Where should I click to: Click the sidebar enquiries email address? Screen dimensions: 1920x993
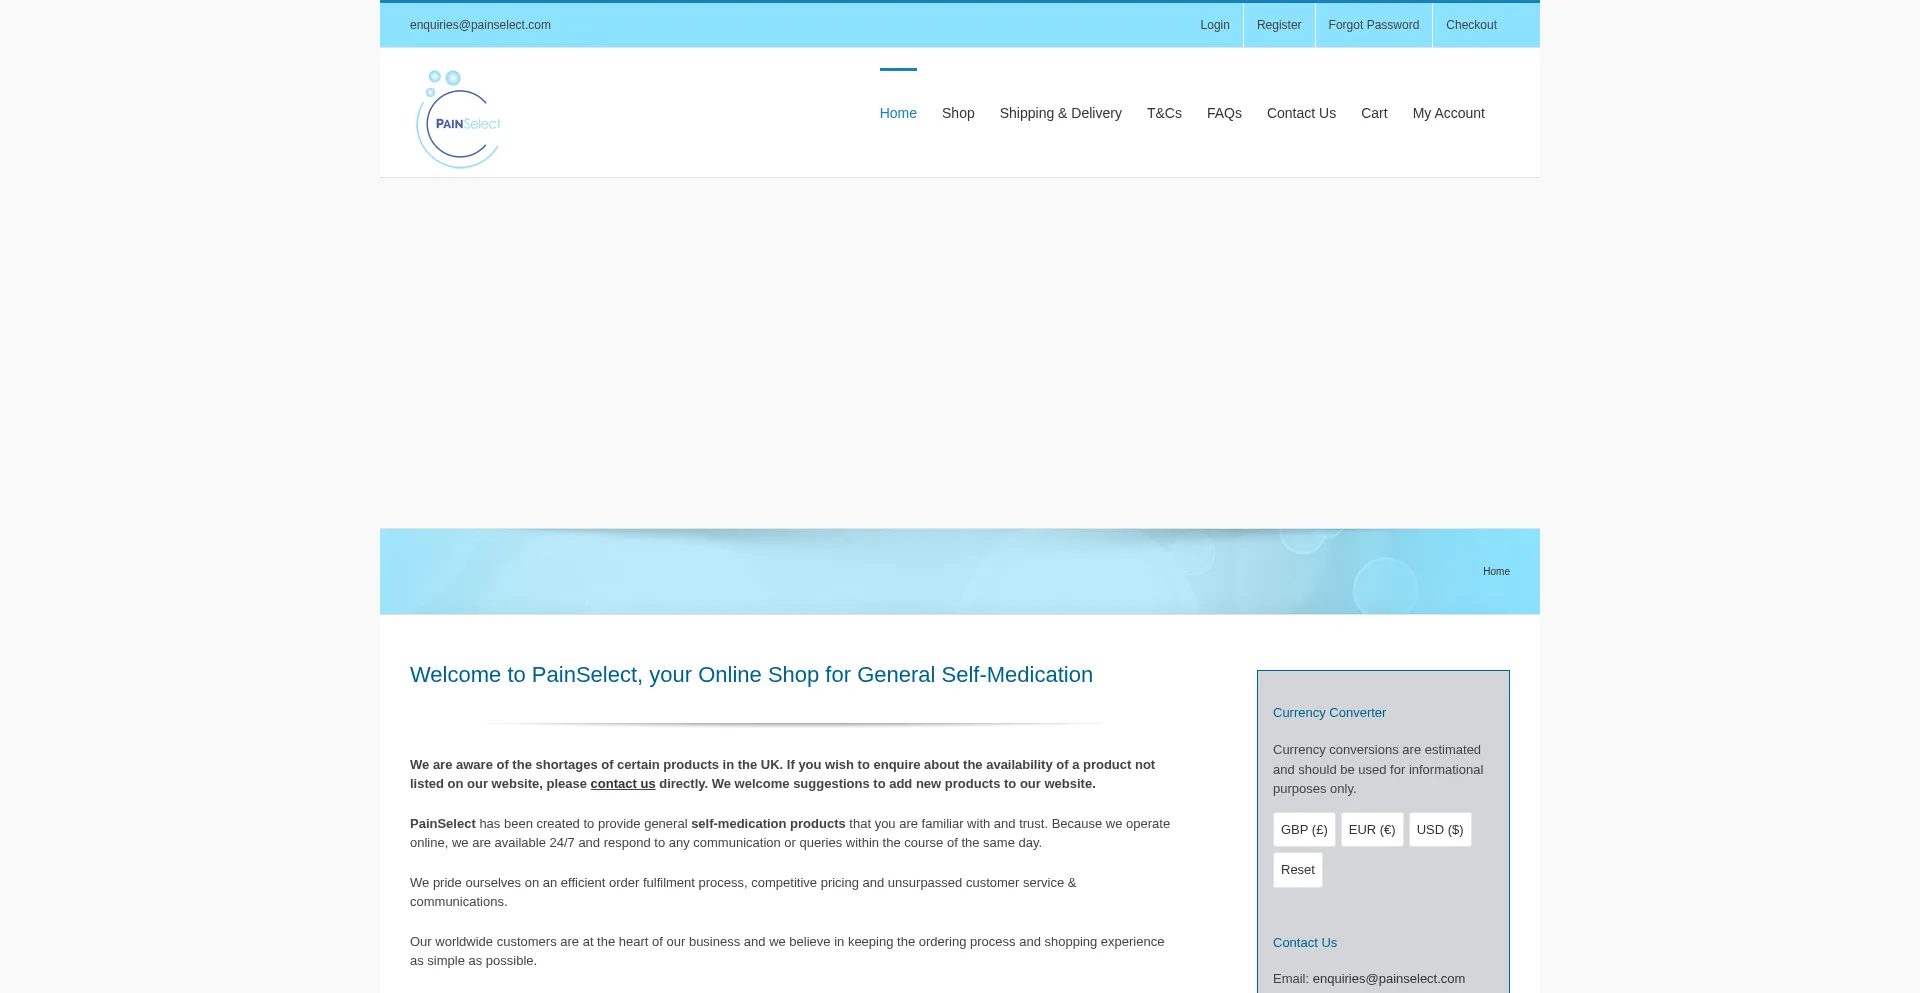[1389, 979]
